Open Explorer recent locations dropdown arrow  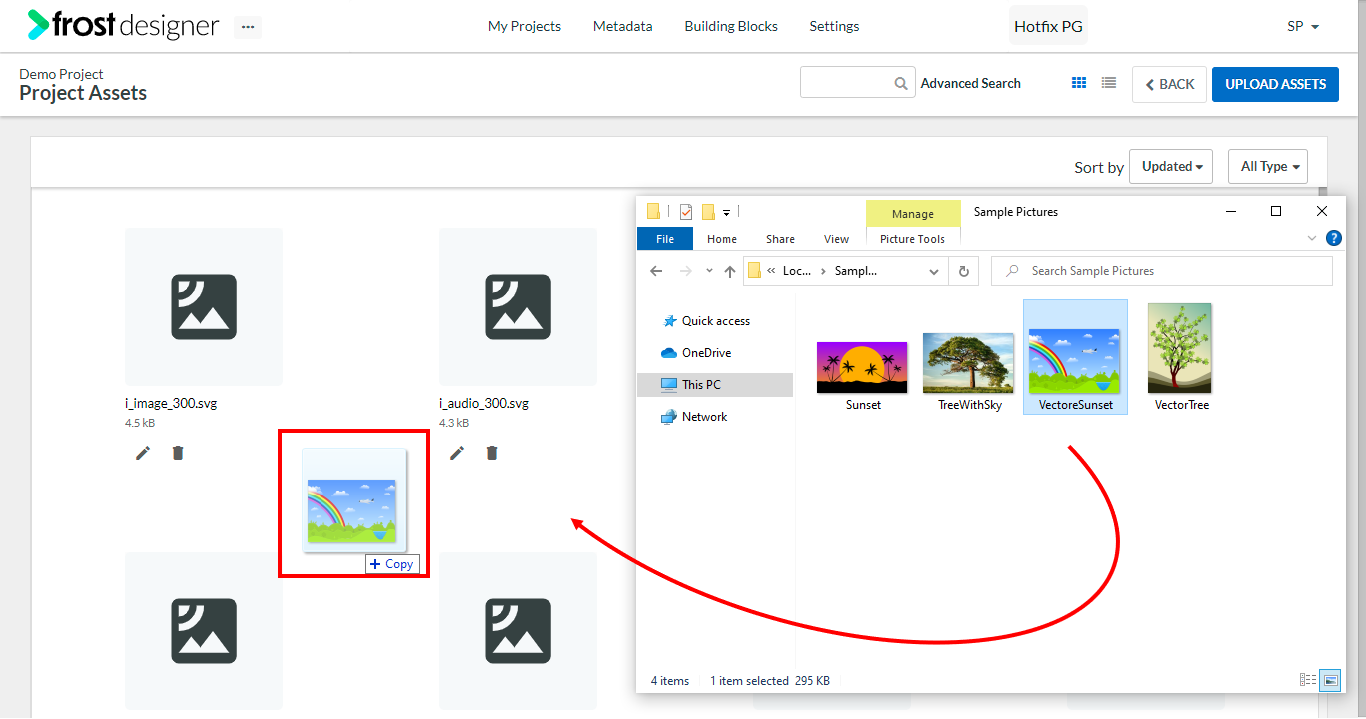[x=709, y=271]
